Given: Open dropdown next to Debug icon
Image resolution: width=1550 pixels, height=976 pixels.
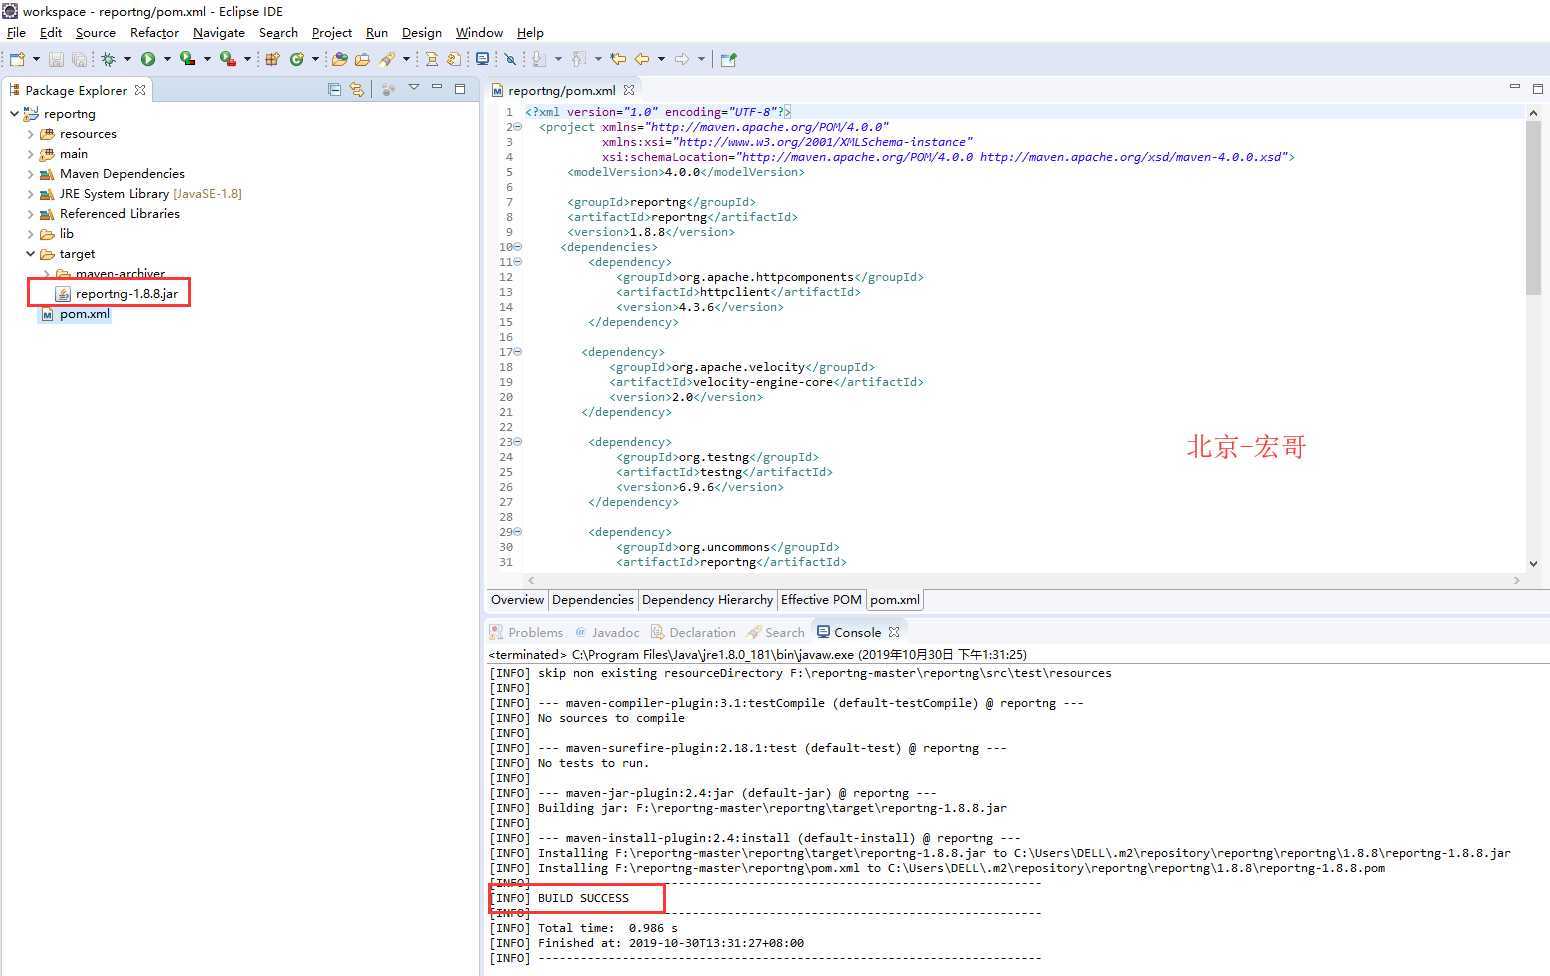Looking at the screenshot, I should [x=127, y=59].
